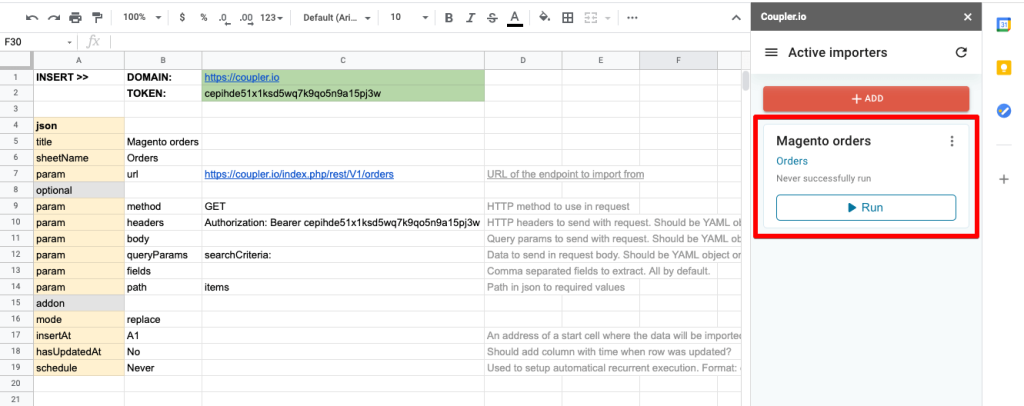Select the 'INSERT >>' cell

tap(78, 77)
